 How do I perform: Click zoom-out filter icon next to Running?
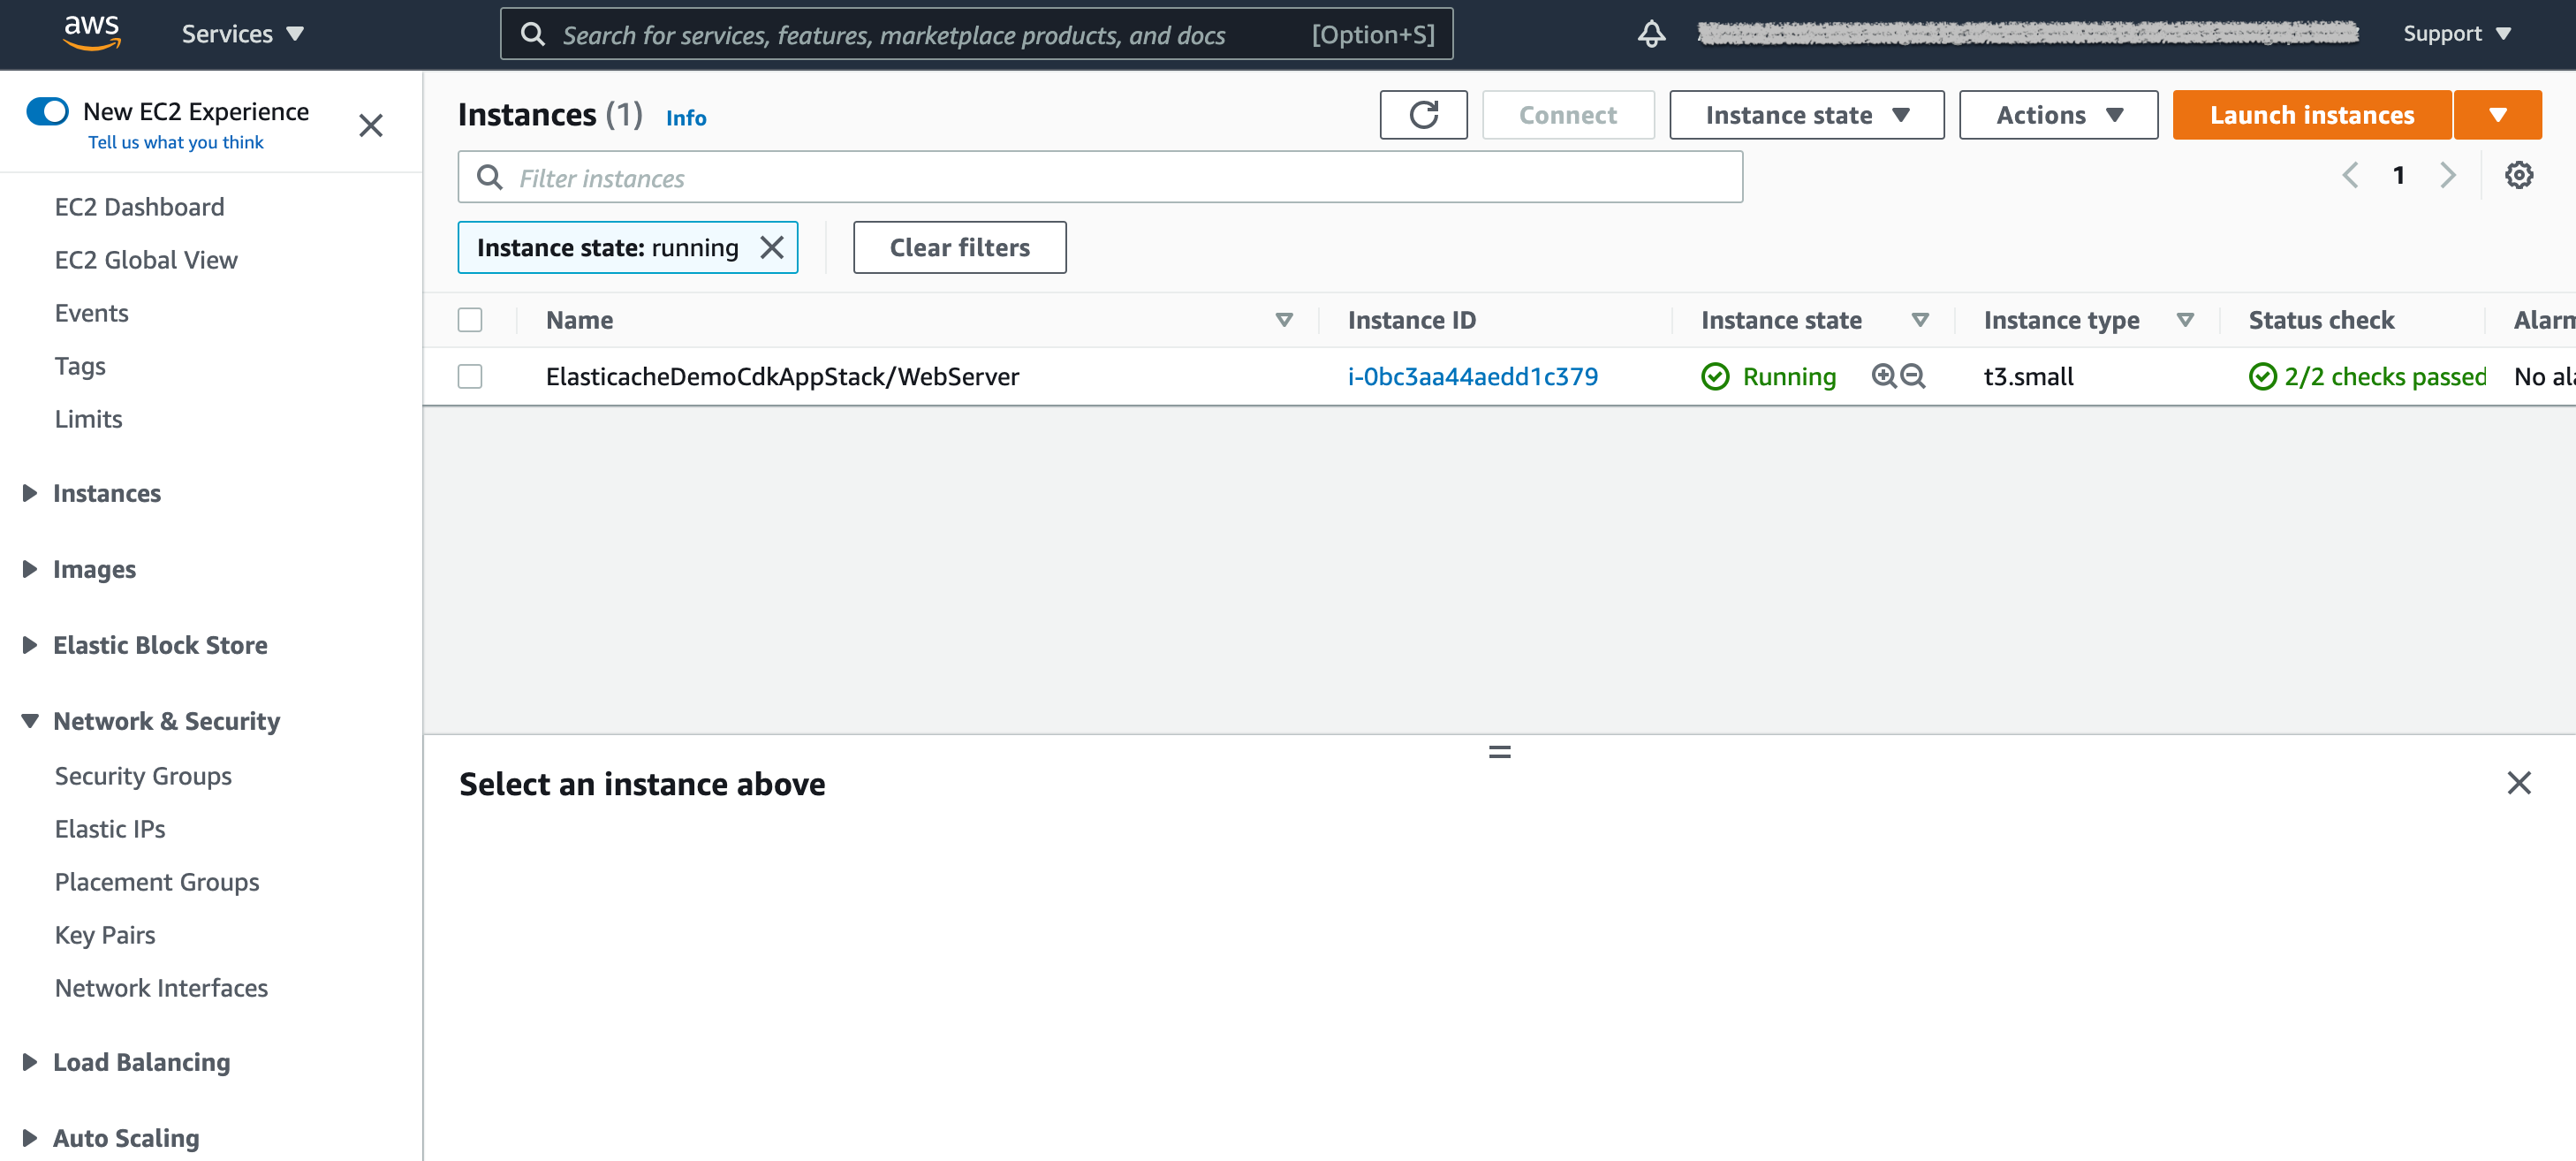click(1912, 376)
